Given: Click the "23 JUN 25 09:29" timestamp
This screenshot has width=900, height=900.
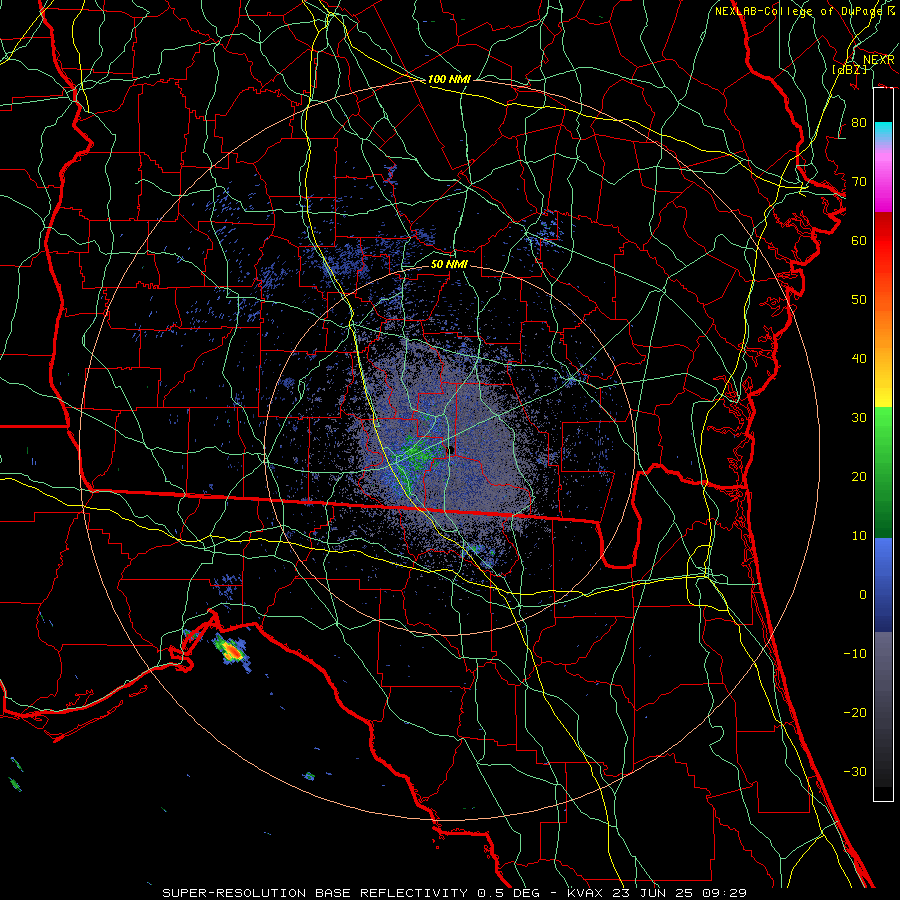Looking at the screenshot, I should pos(679,893).
